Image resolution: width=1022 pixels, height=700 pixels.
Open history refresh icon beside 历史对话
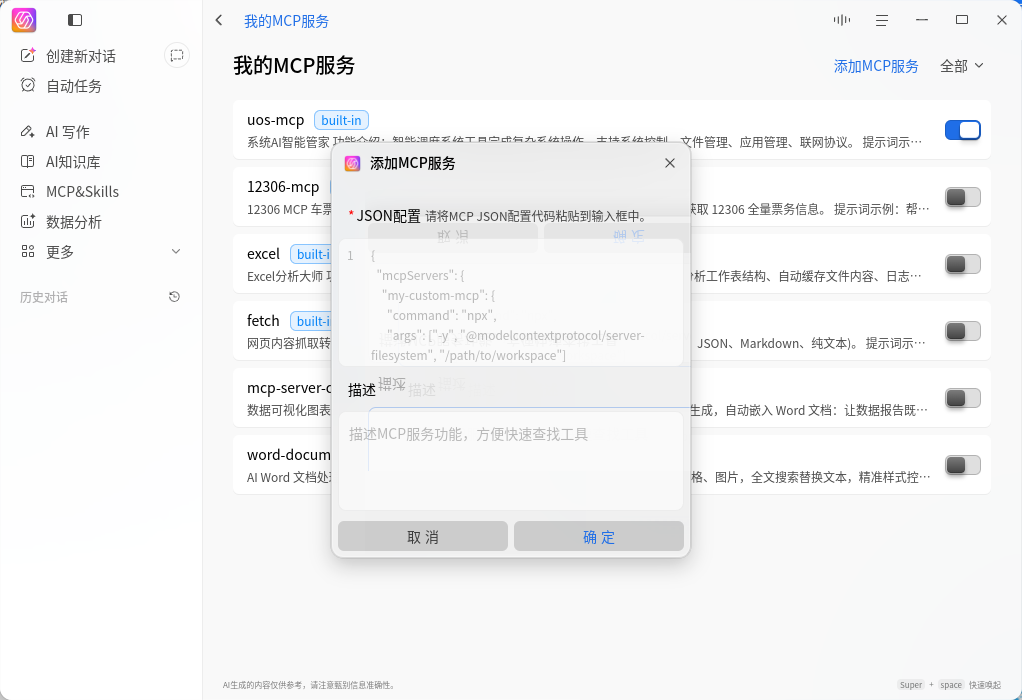coord(174,297)
